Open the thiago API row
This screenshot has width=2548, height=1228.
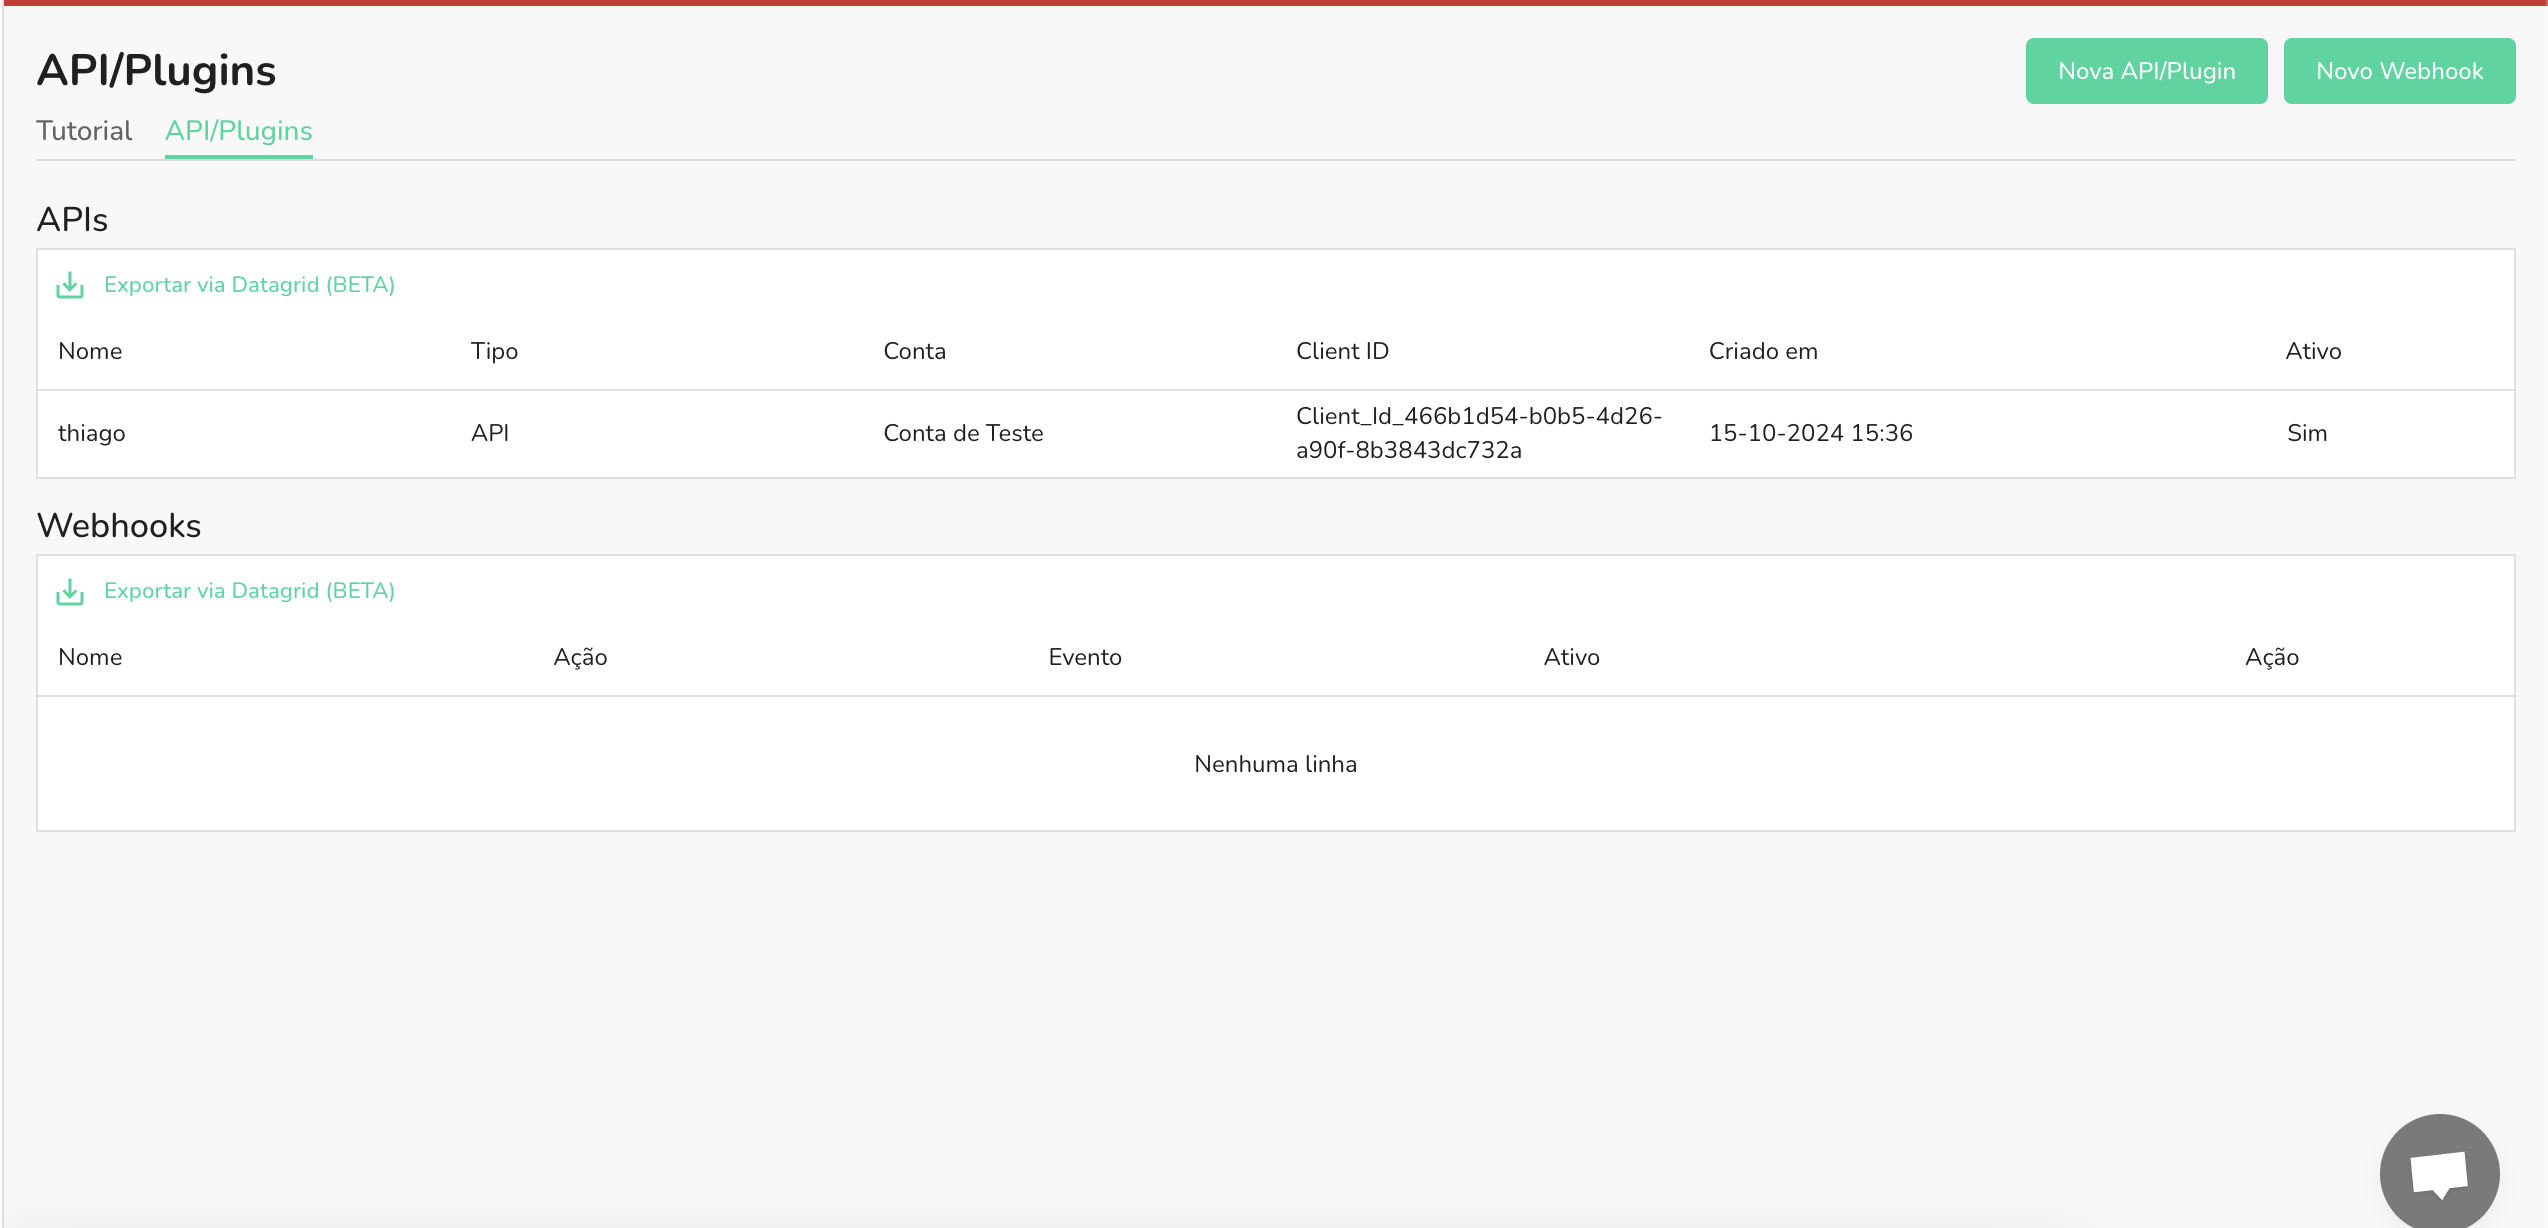tap(92, 433)
